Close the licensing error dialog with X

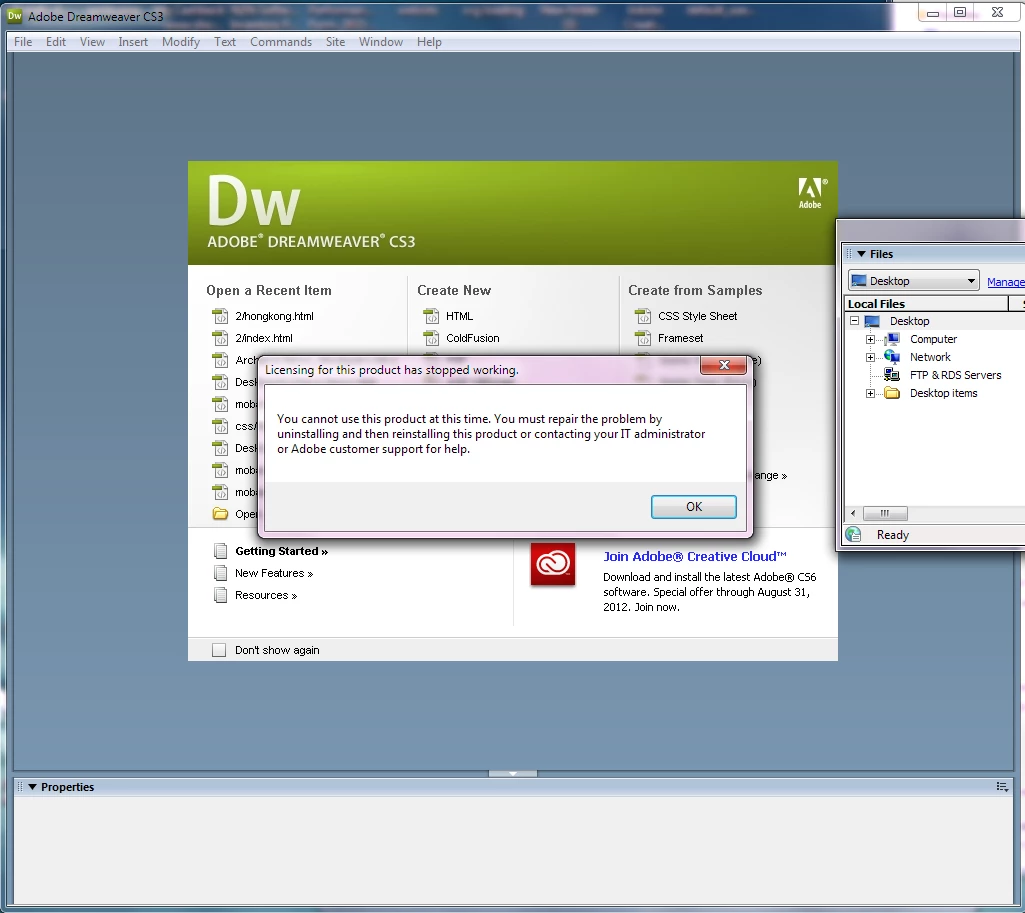724,365
